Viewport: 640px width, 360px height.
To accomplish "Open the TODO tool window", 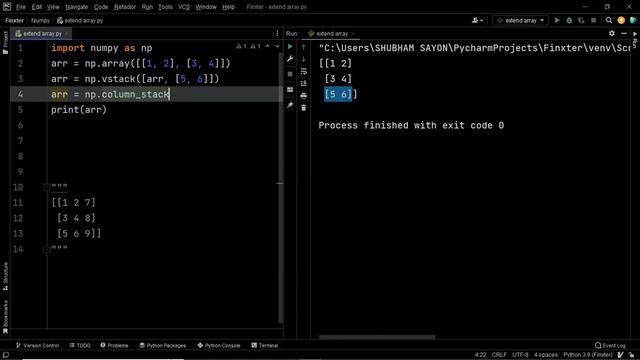I will click(80, 345).
